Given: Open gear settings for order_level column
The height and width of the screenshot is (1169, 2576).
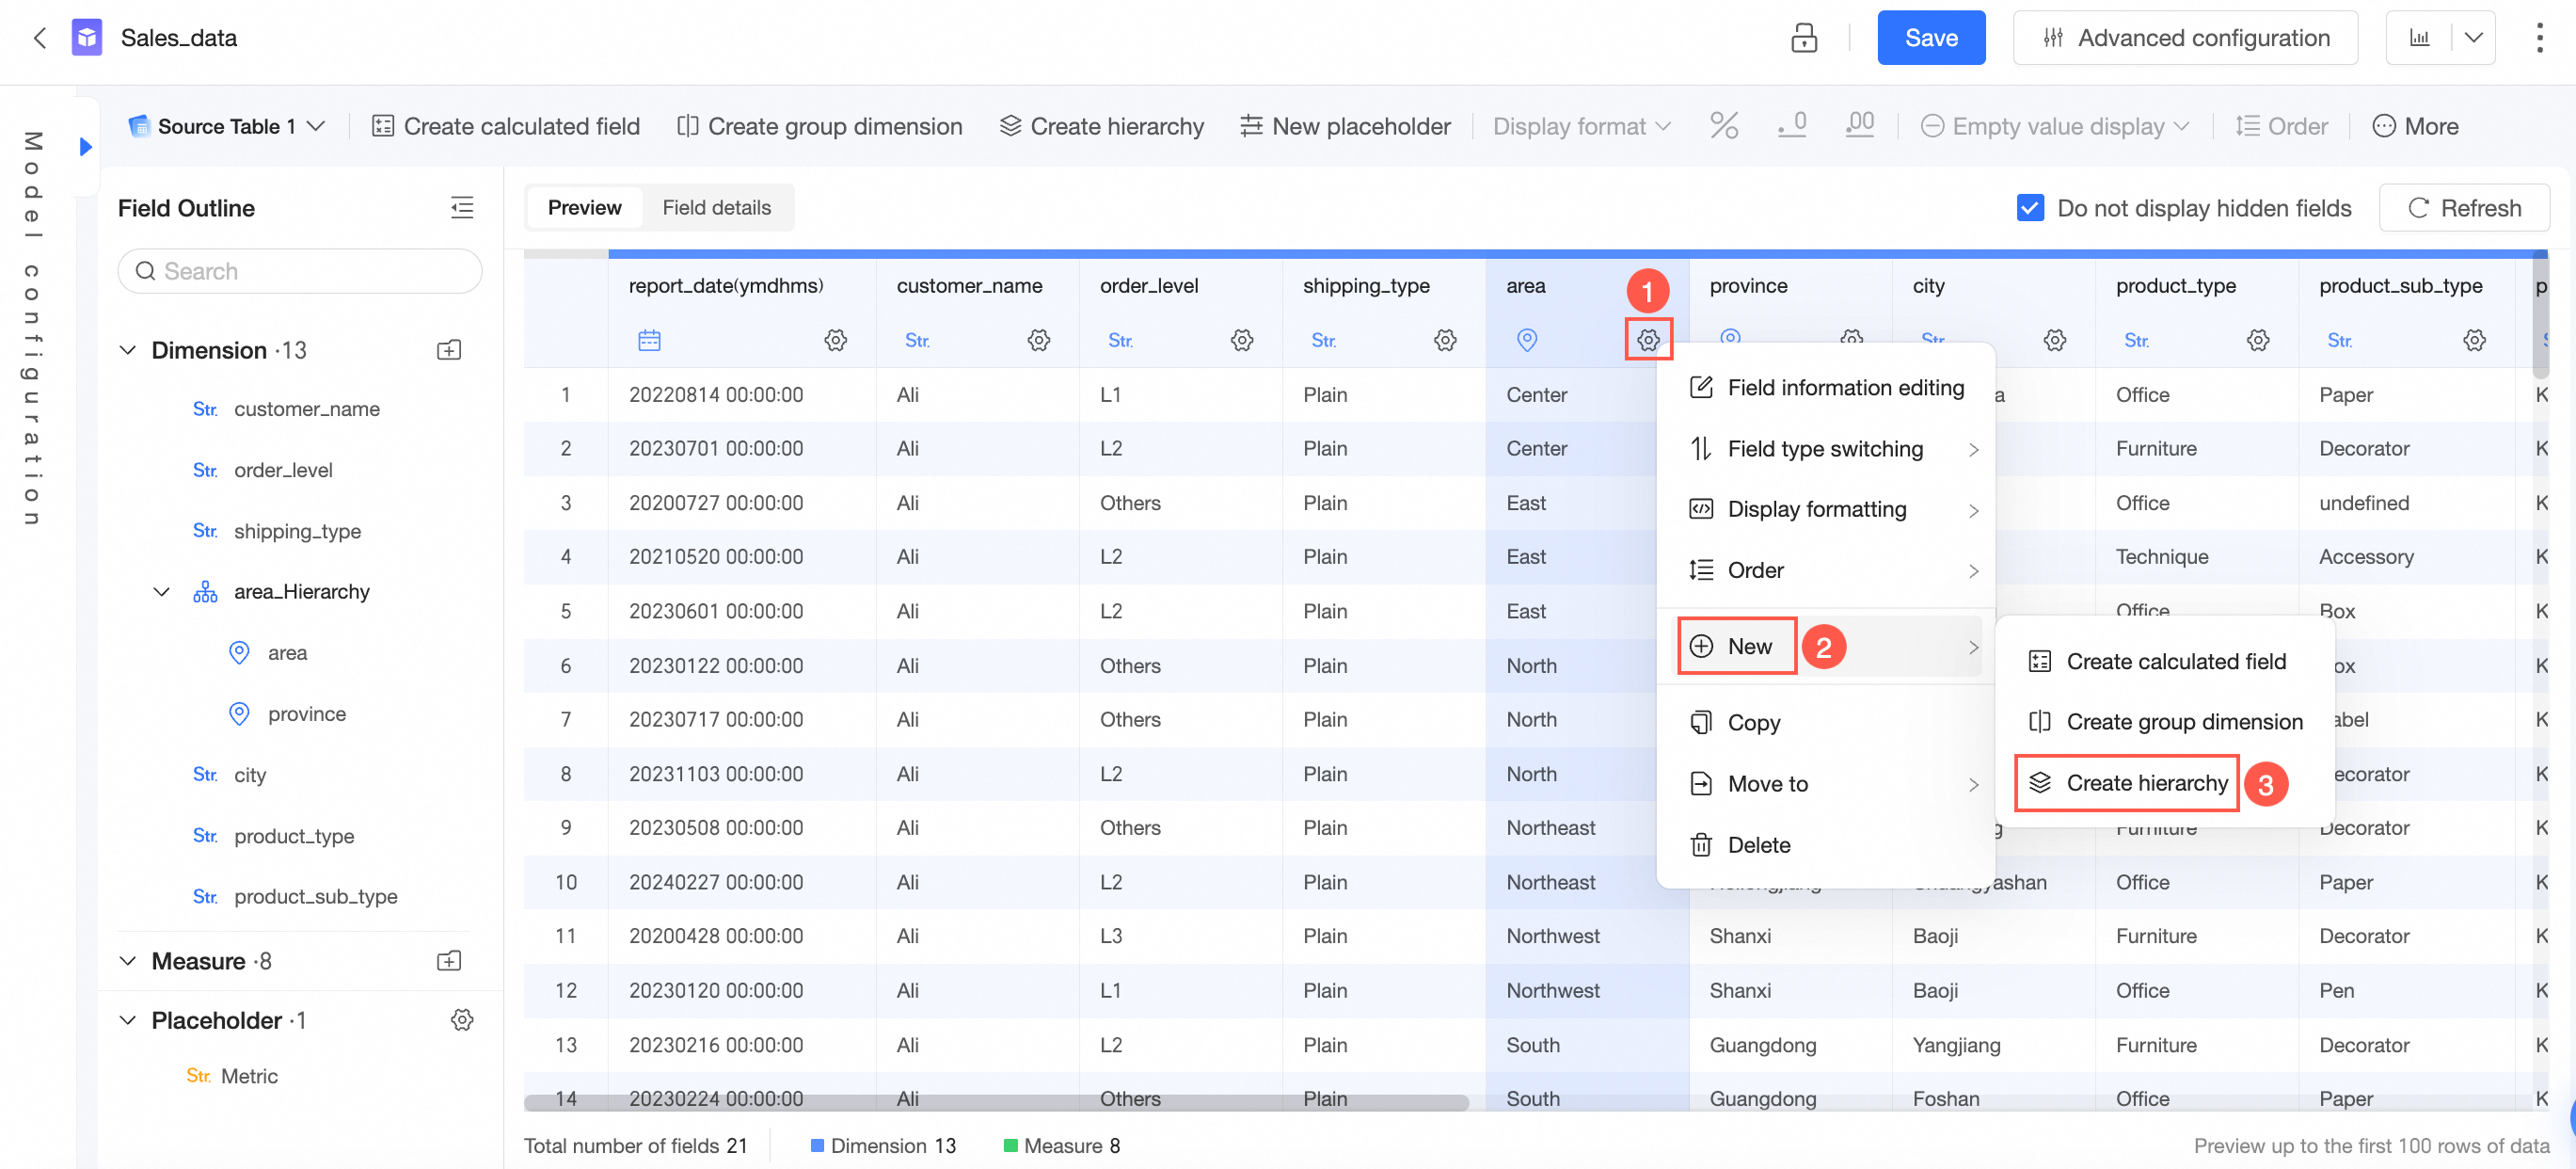Looking at the screenshot, I should (x=1241, y=340).
